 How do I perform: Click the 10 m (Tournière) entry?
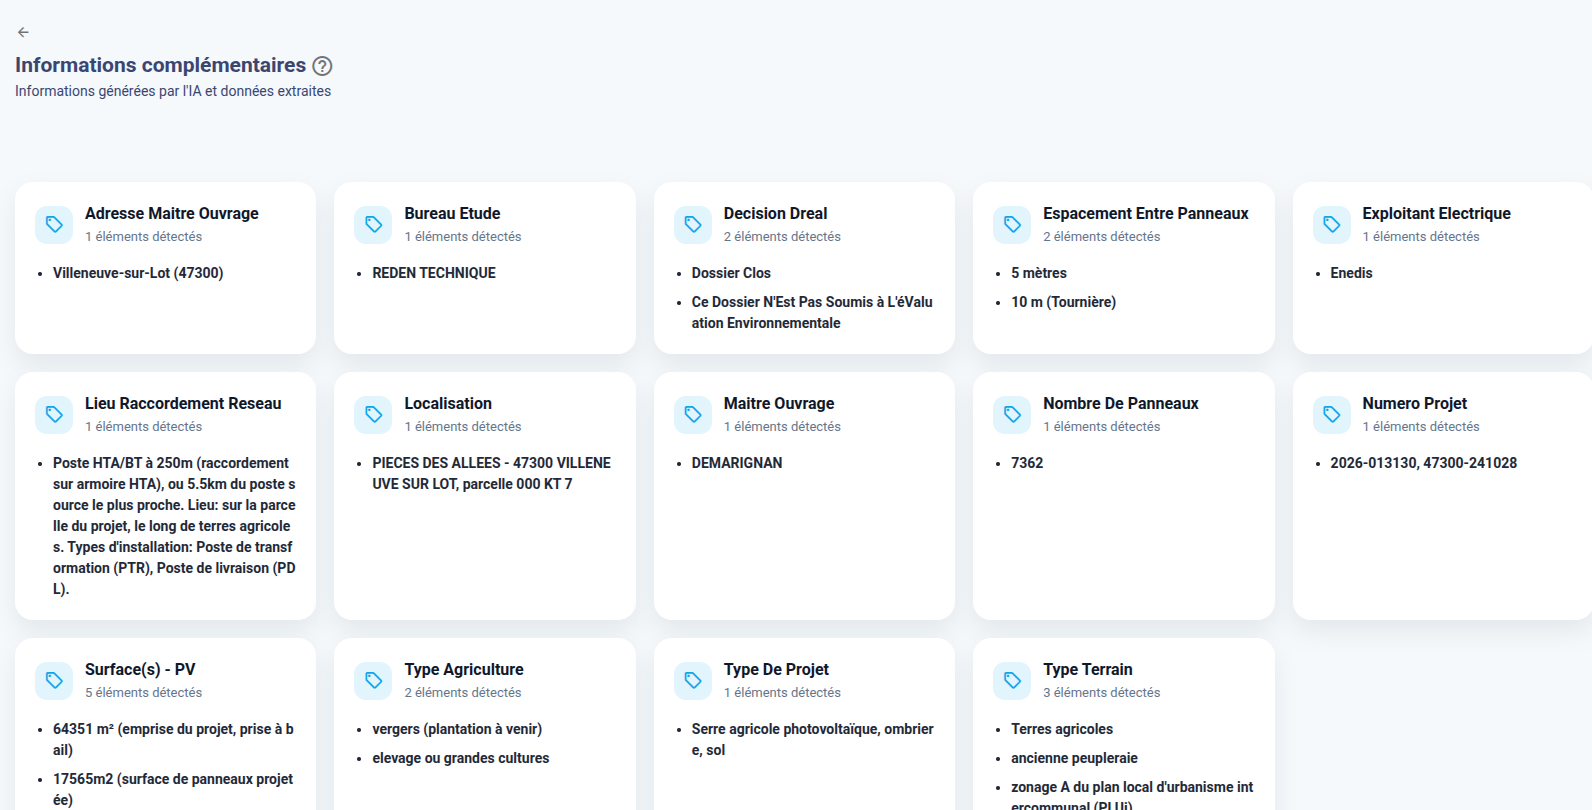(x=1063, y=302)
